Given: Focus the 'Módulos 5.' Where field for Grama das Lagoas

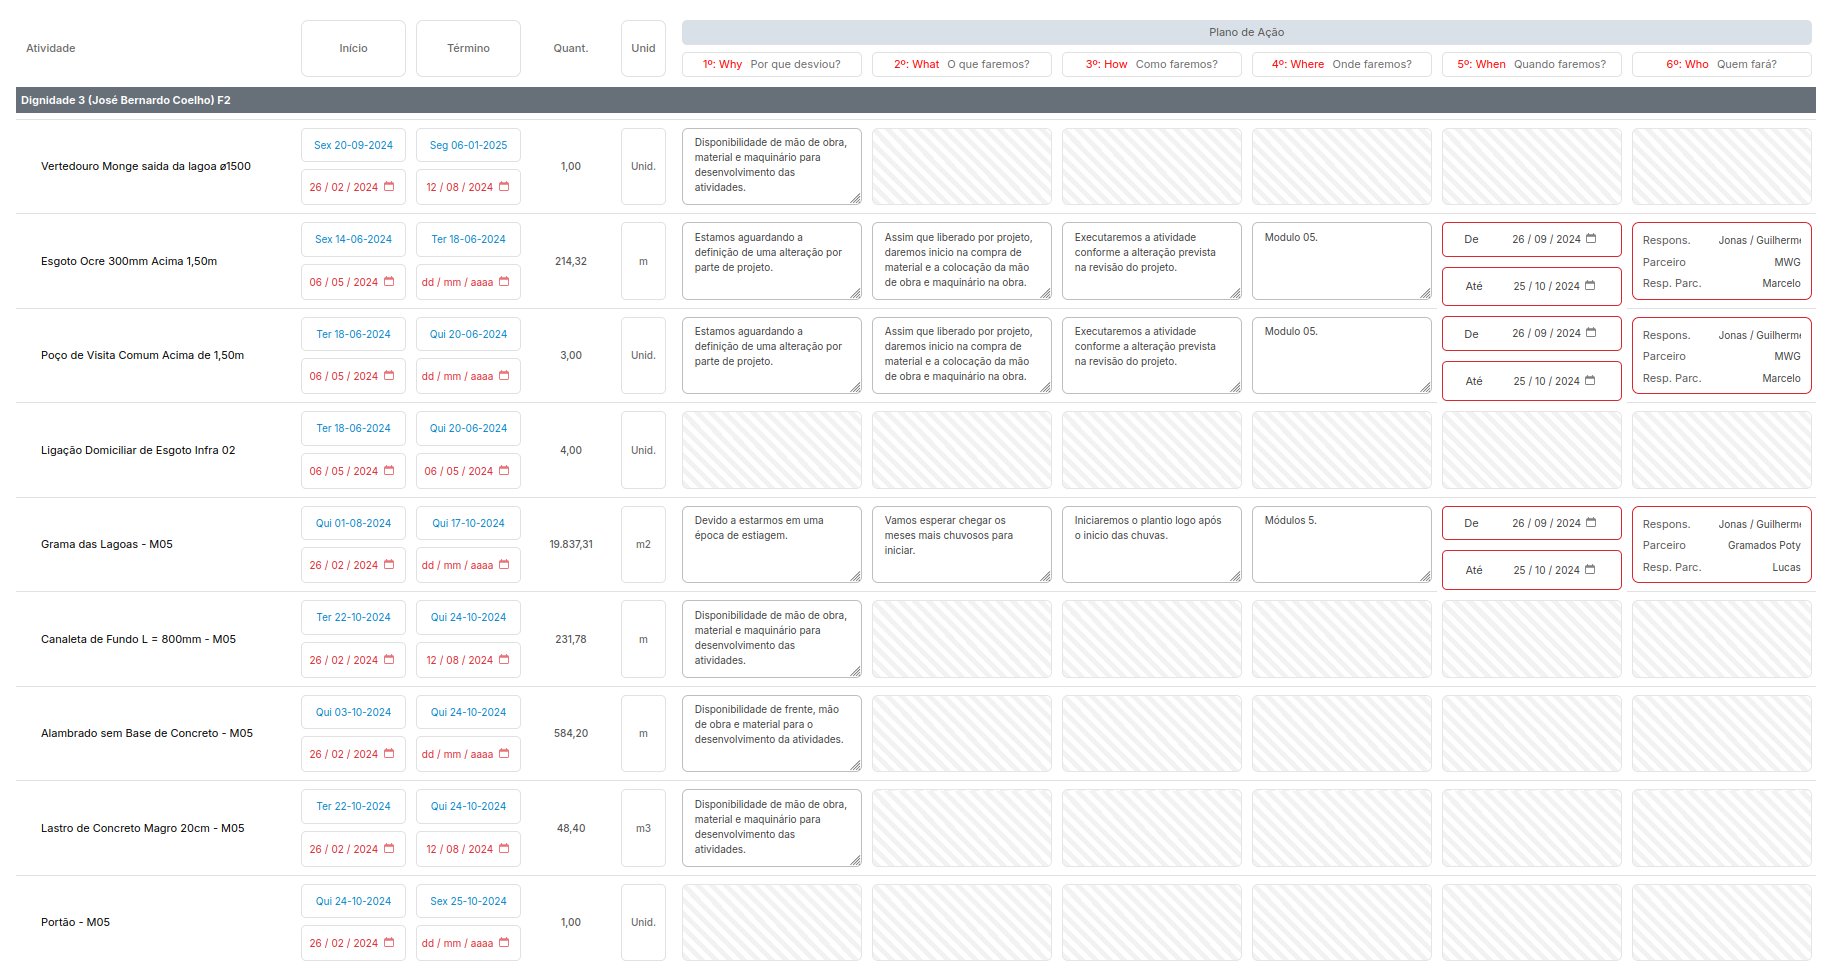Looking at the screenshot, I should (1340, 544).
